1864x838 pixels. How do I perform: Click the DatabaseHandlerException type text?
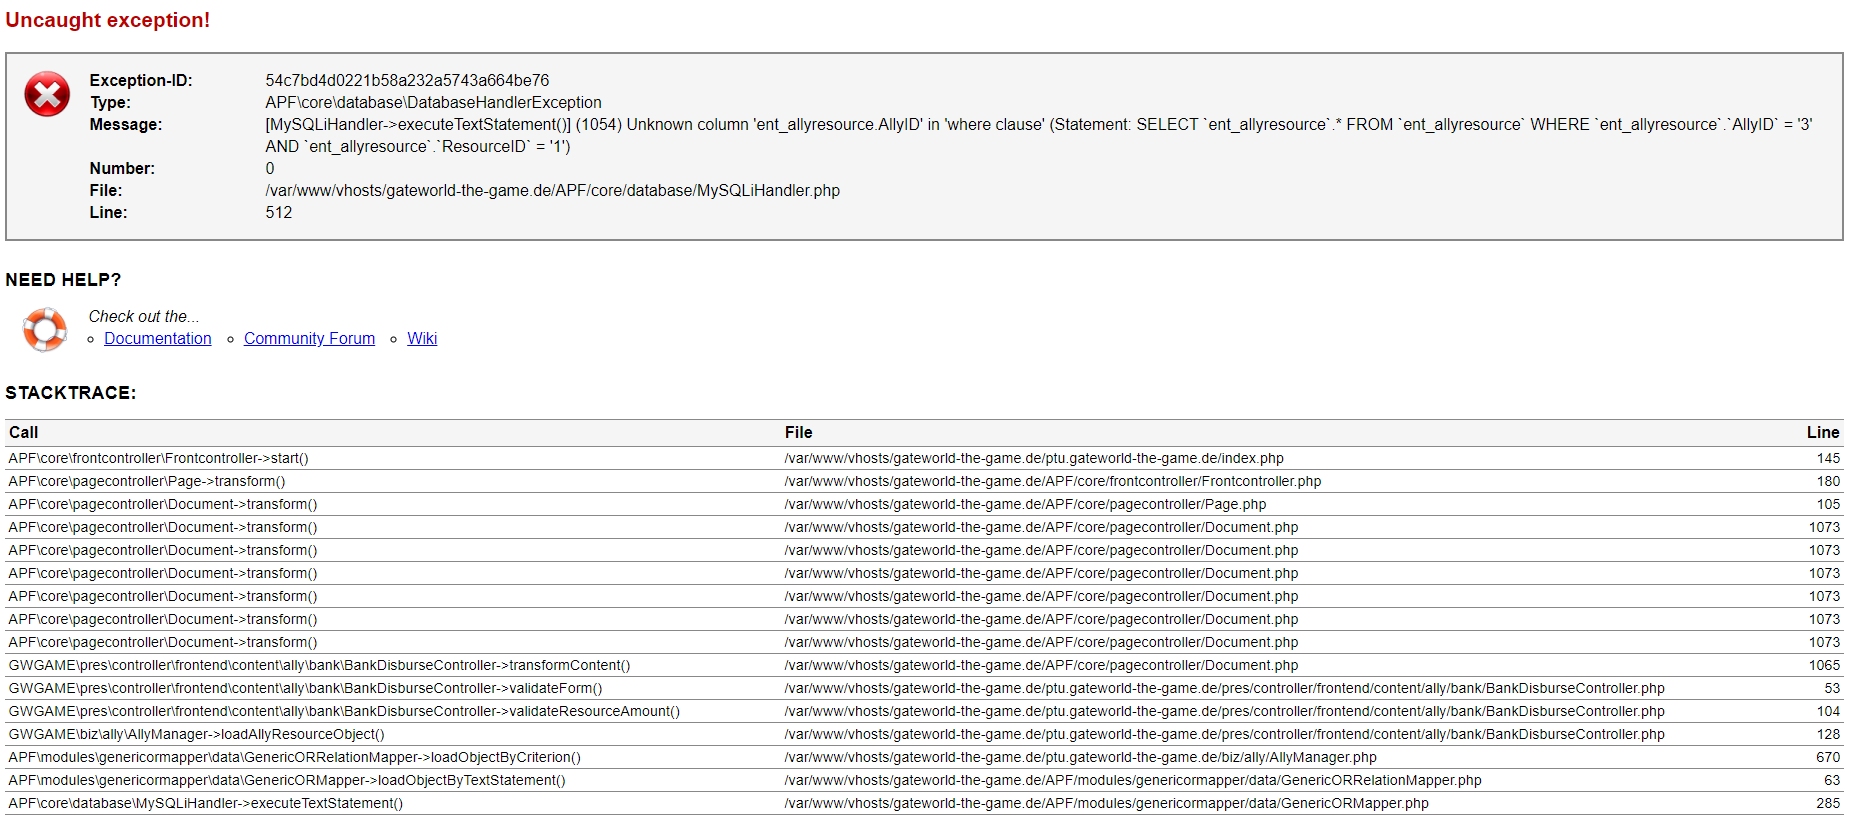coord(433,103)
